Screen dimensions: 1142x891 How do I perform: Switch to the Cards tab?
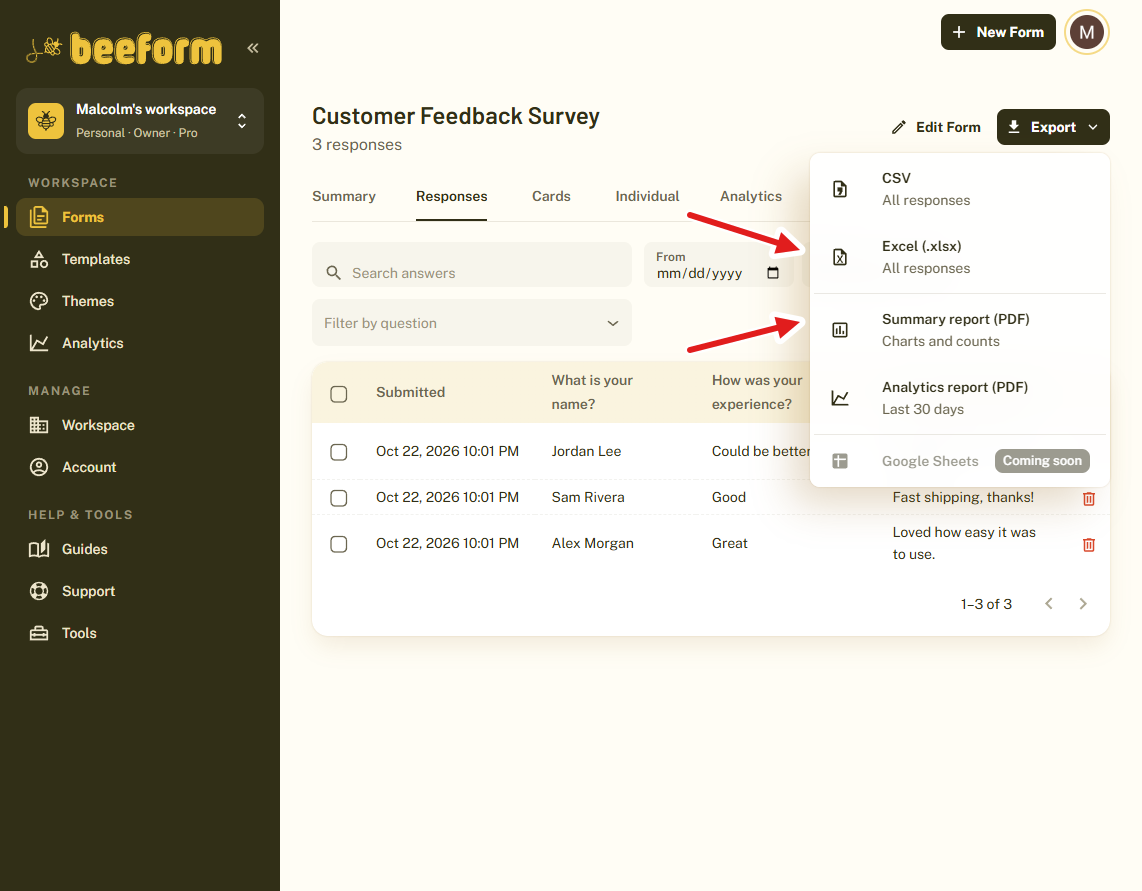point(551,197)
